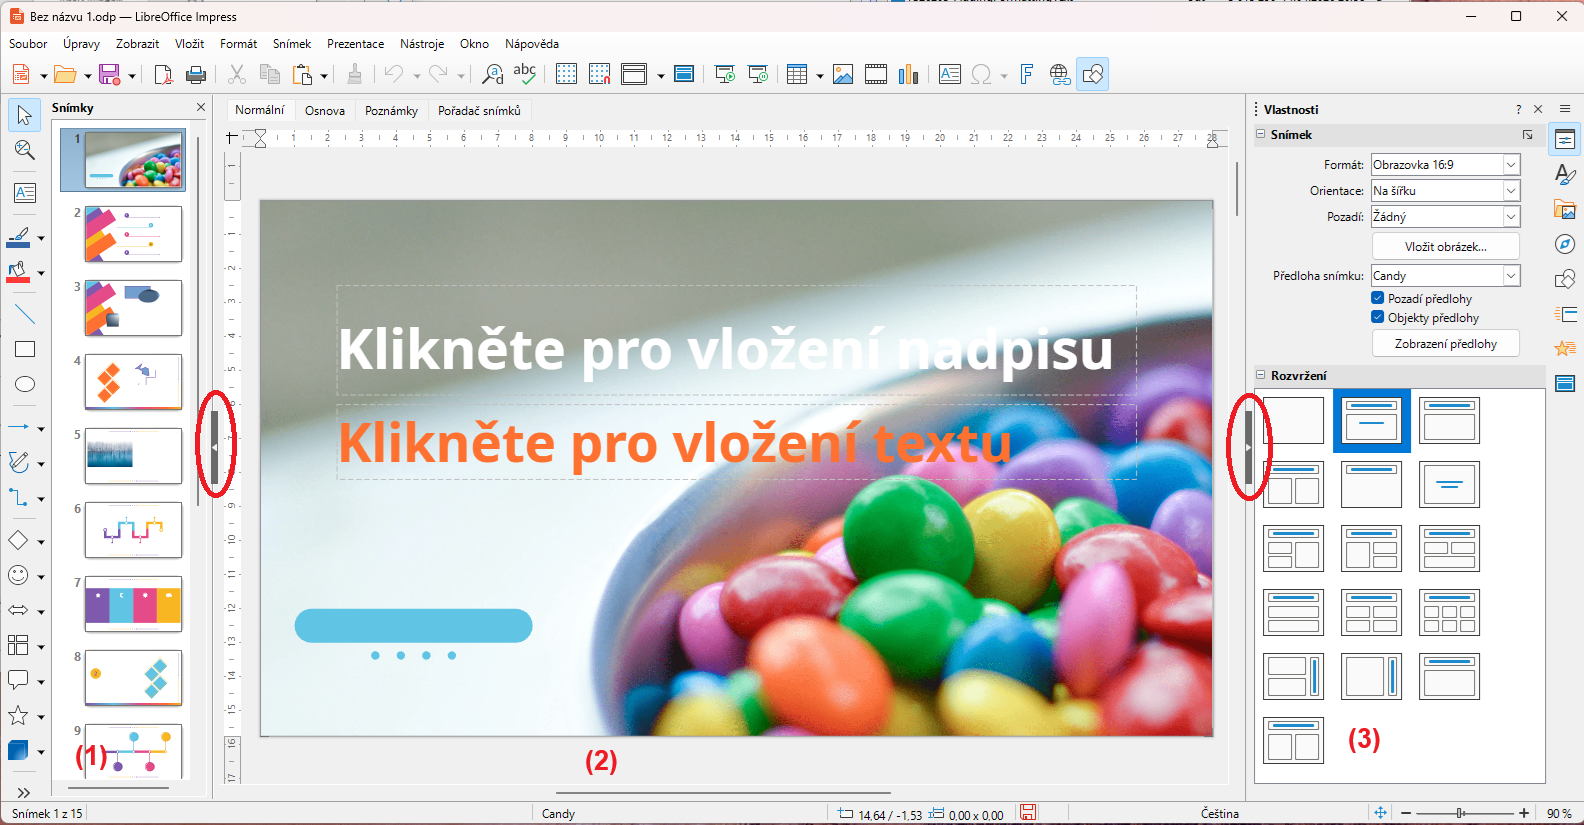The height and width of the screenshot is (825, 1584).
Task: Click the Save document icon
Action: tap(110, 74)
